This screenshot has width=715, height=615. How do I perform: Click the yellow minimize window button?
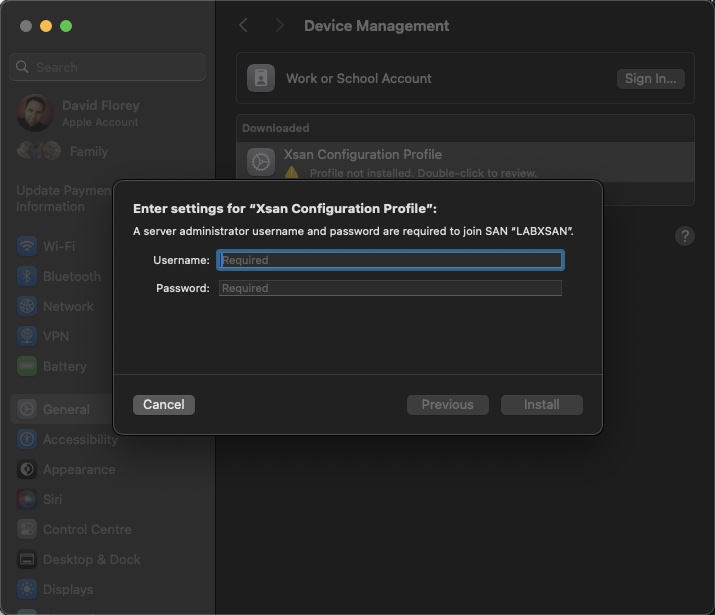pyautogui.click(x=46, y=26)
